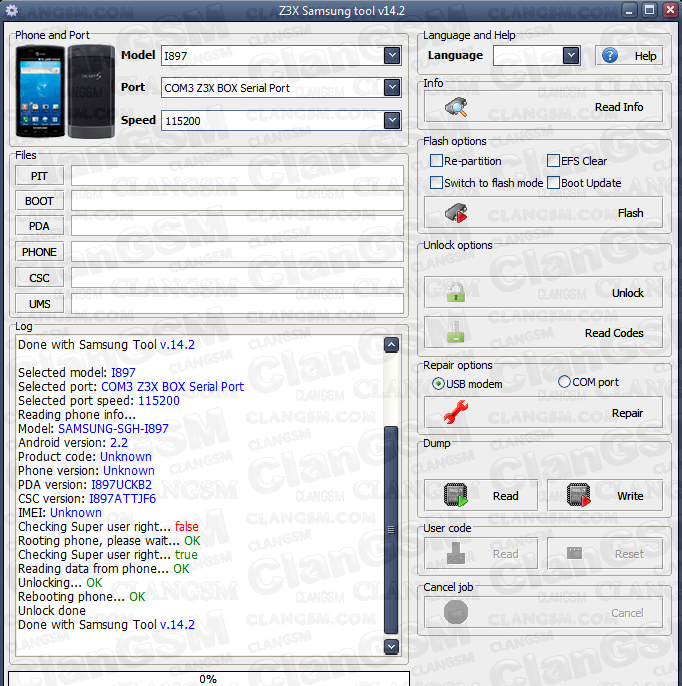682x686 pixels.
Task: Click the BOOT file path field
Action: point(237,201)
